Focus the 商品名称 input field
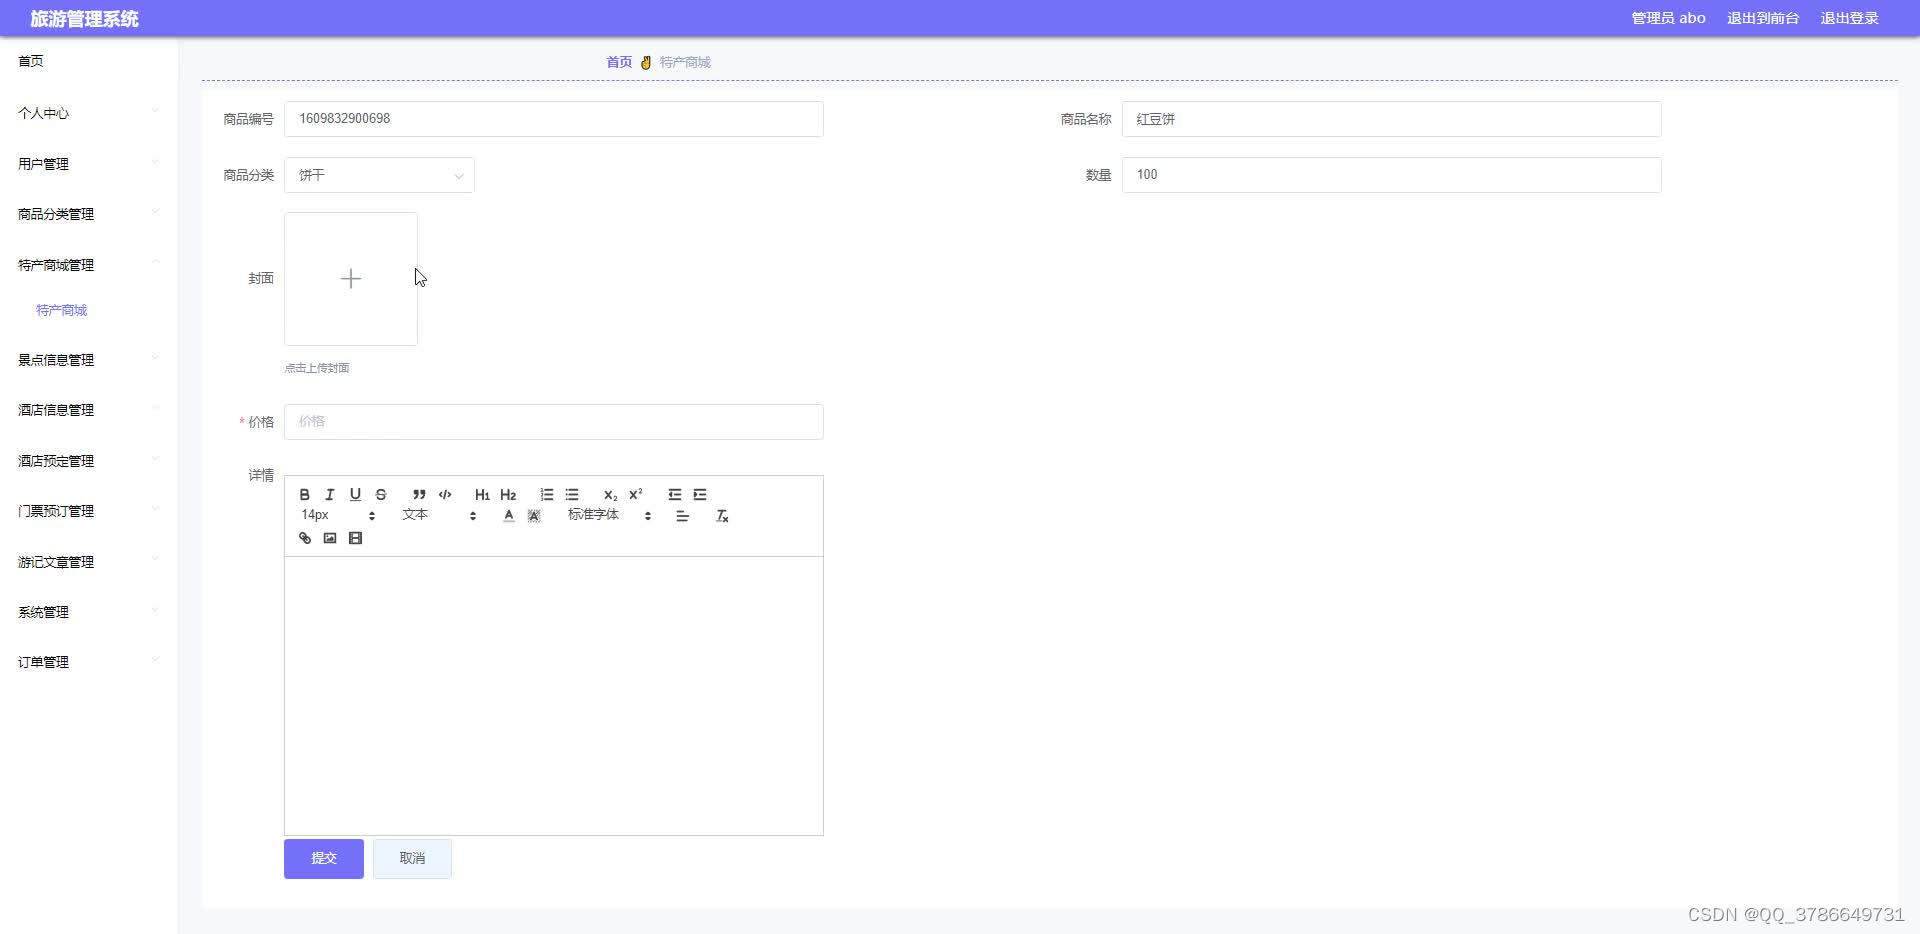This screenshot has height=934, width=1920. coord(1392,119)
